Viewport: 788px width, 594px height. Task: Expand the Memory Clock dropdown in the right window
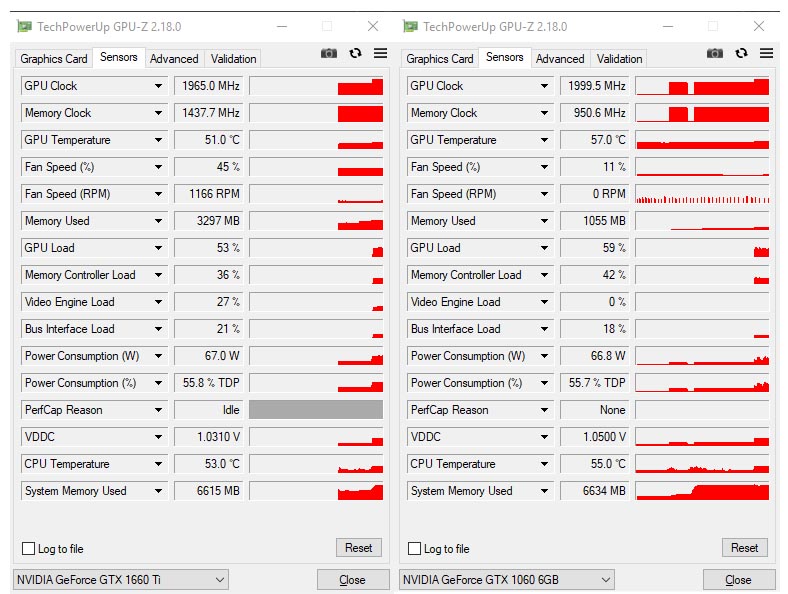pos(544,113)
